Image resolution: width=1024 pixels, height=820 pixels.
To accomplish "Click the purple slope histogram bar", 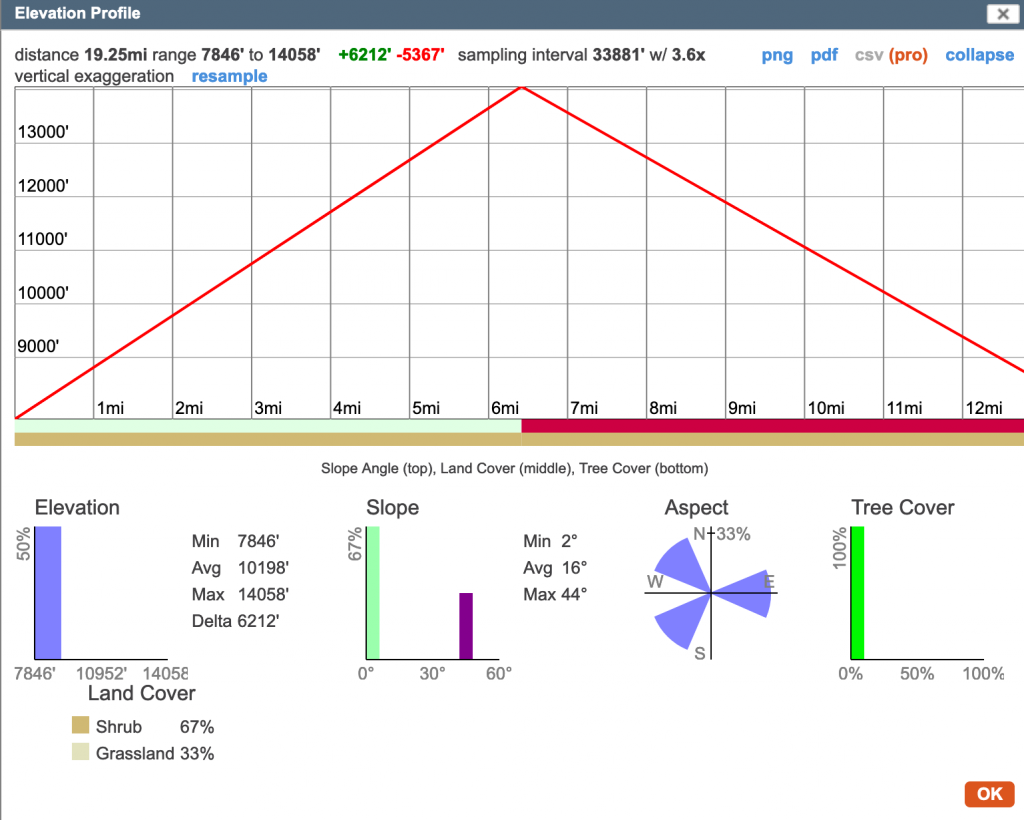I will [465, 626].
